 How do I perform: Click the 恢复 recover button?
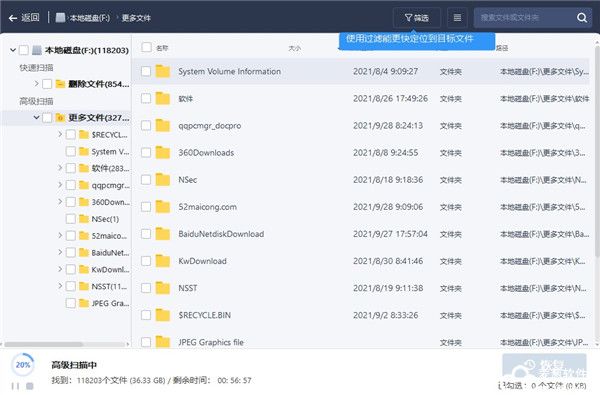pos(544,366)
